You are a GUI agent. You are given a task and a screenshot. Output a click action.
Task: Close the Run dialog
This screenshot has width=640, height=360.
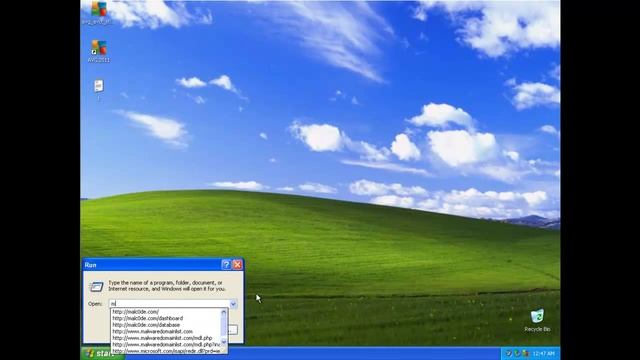coord(237,264)
